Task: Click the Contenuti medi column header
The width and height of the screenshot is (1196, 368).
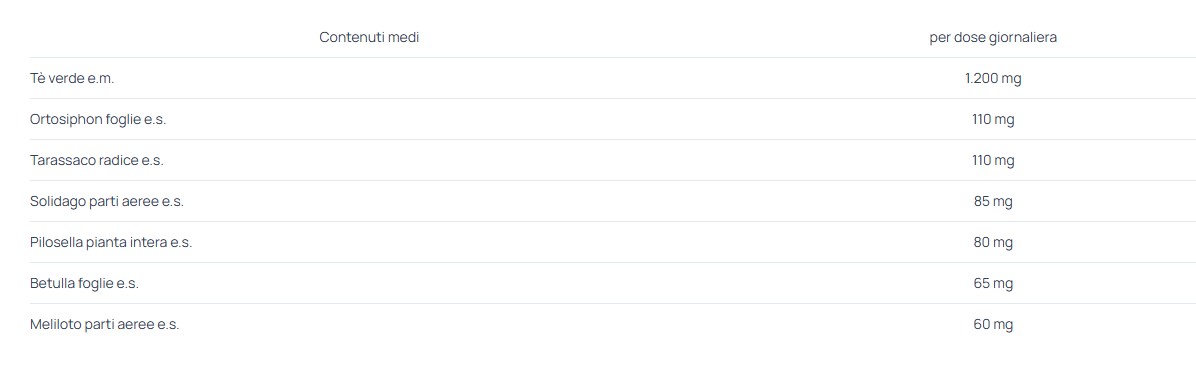Action: [x=369, y=37]
